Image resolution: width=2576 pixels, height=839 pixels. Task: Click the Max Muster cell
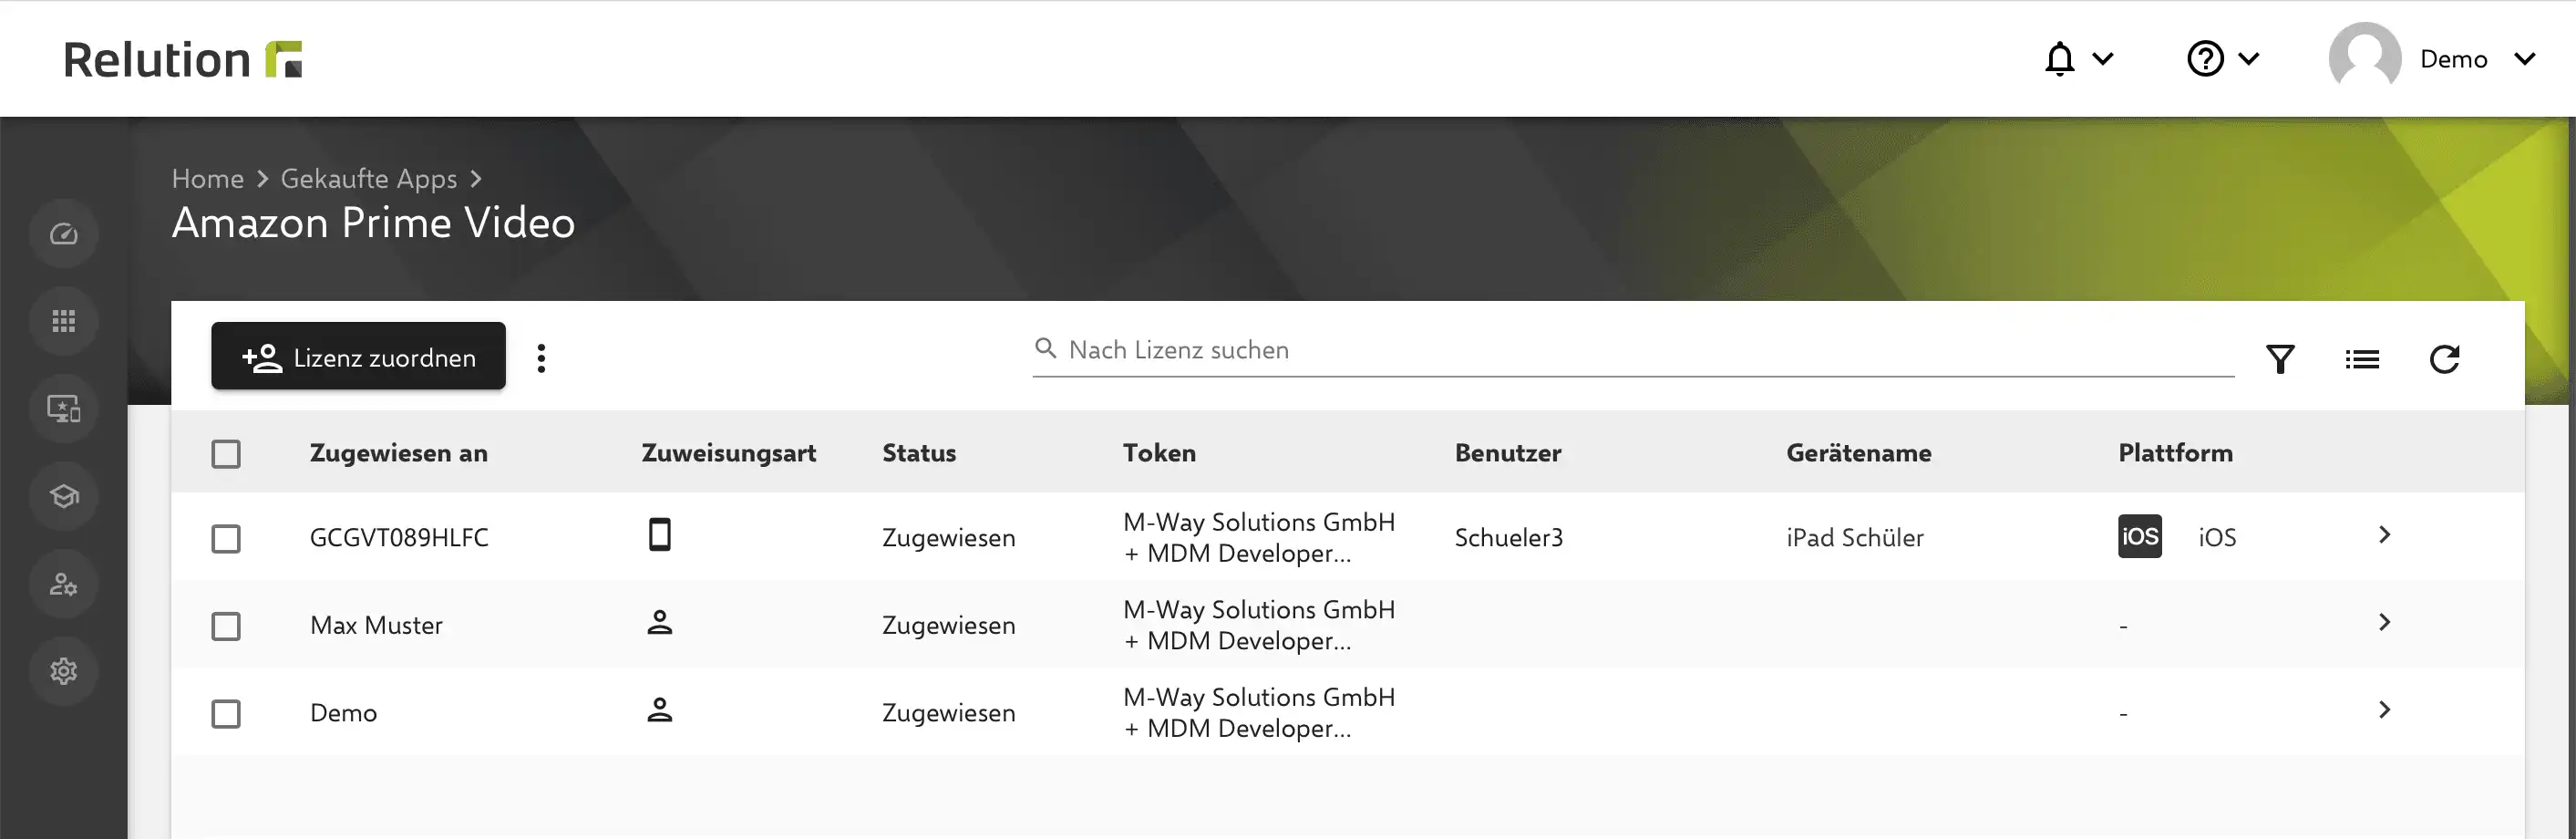(376, 625)
